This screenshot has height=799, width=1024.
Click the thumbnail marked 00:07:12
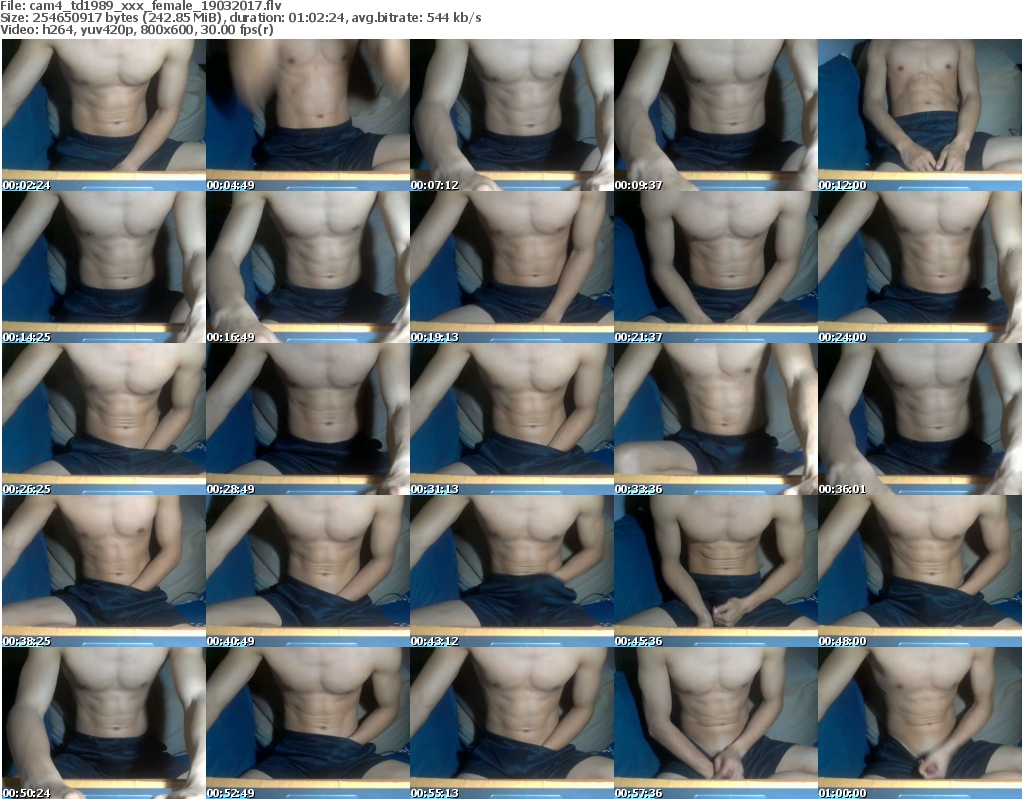click(511, 115)
